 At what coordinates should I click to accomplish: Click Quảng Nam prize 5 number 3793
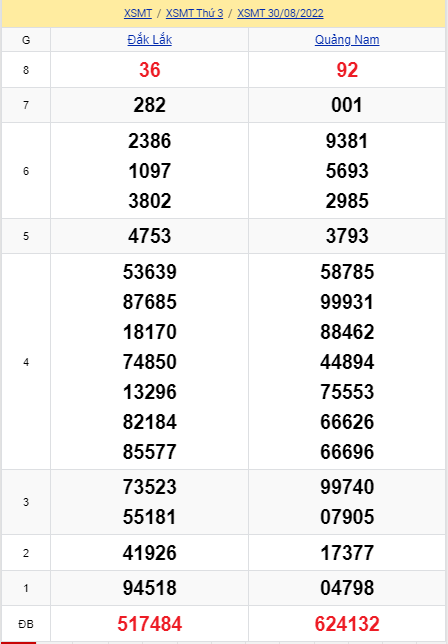point(347,236)
